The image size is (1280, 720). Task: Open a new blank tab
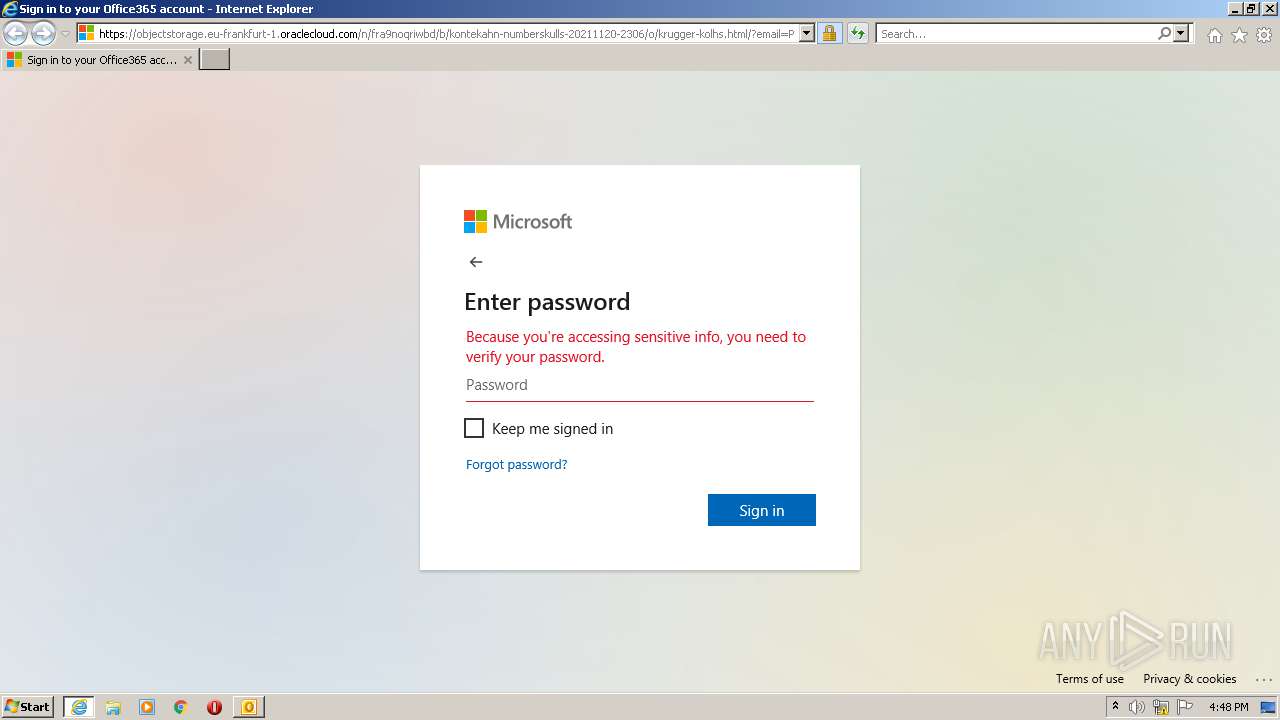(215, 60)
